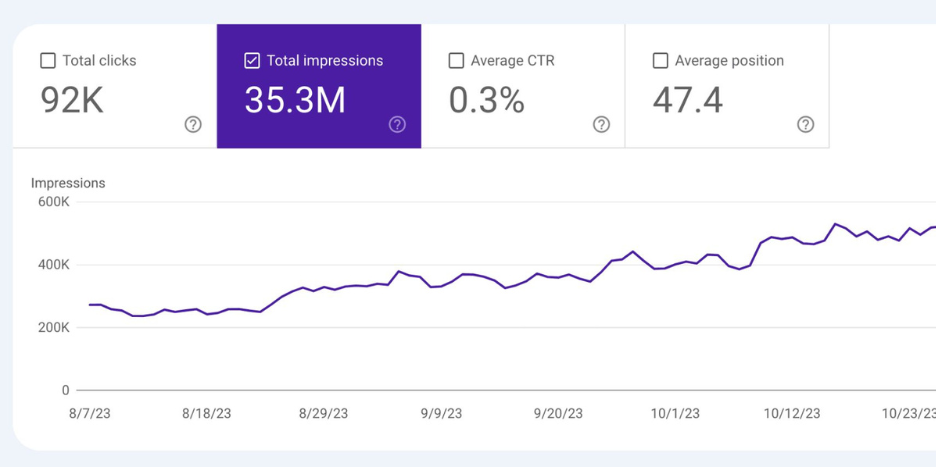Viewport: 936px width, 467px height.
Task: Select the 8/29/23 date marker
Action: pyautogui.click(x=324, y=413)
